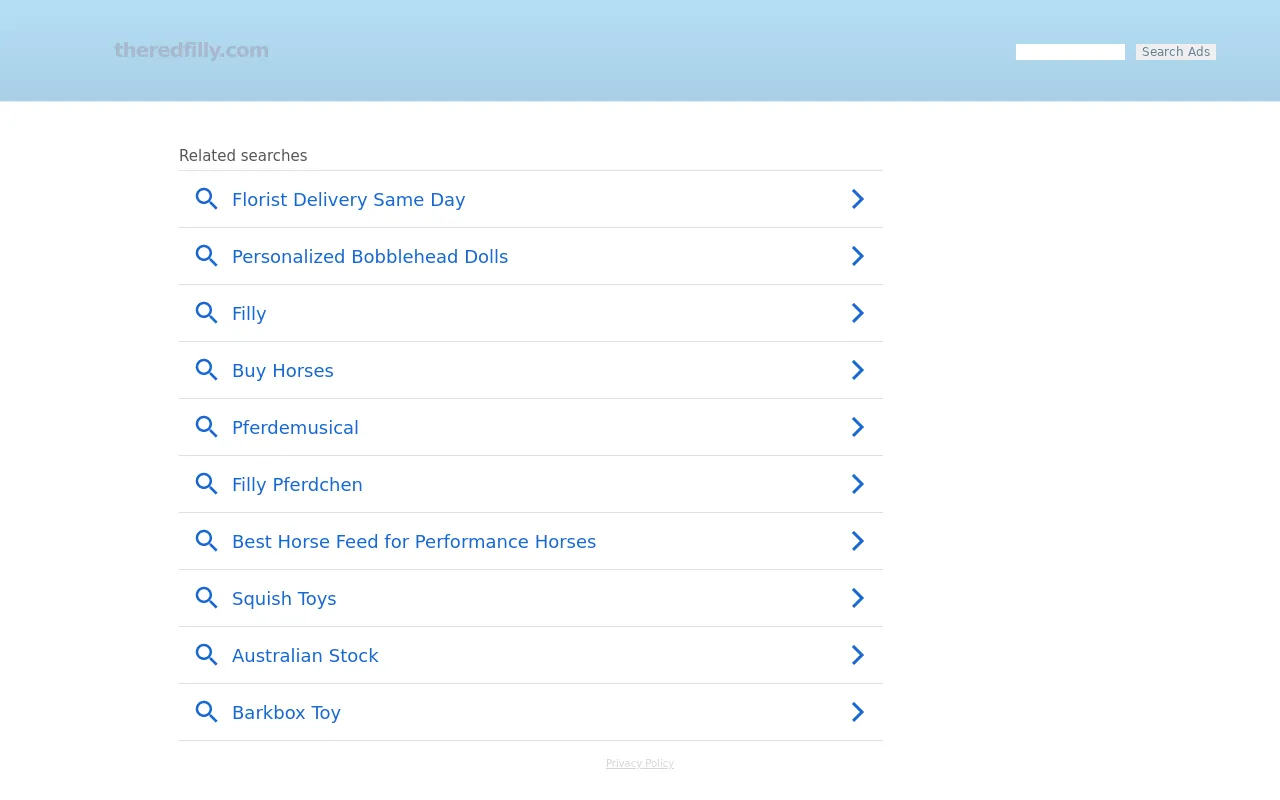This screenshot has width=1280, height=800.
Task: Click the search icon beside Florist Delivery Same Day
Action: (206, 199)
